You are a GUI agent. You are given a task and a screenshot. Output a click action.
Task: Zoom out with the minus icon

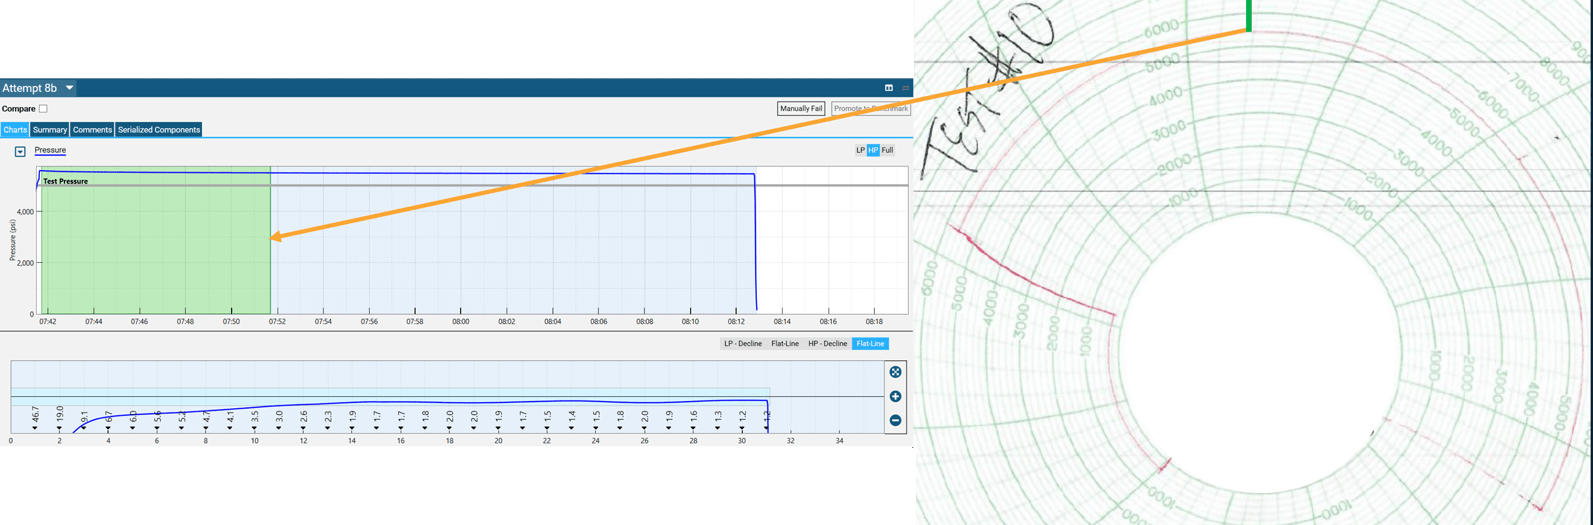895,420
